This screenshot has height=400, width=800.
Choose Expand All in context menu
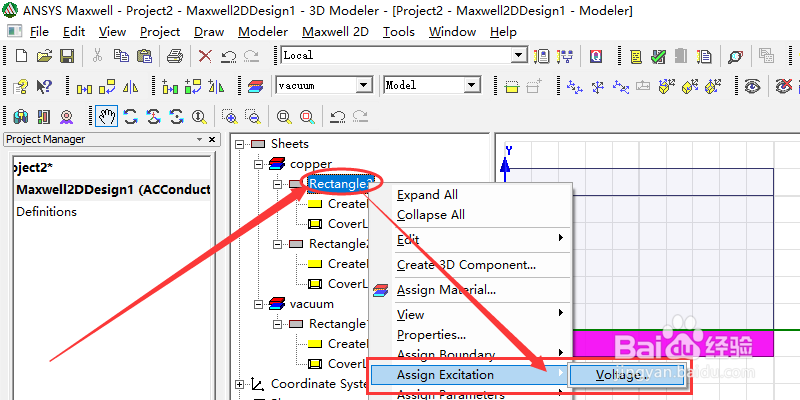(428, 195)
